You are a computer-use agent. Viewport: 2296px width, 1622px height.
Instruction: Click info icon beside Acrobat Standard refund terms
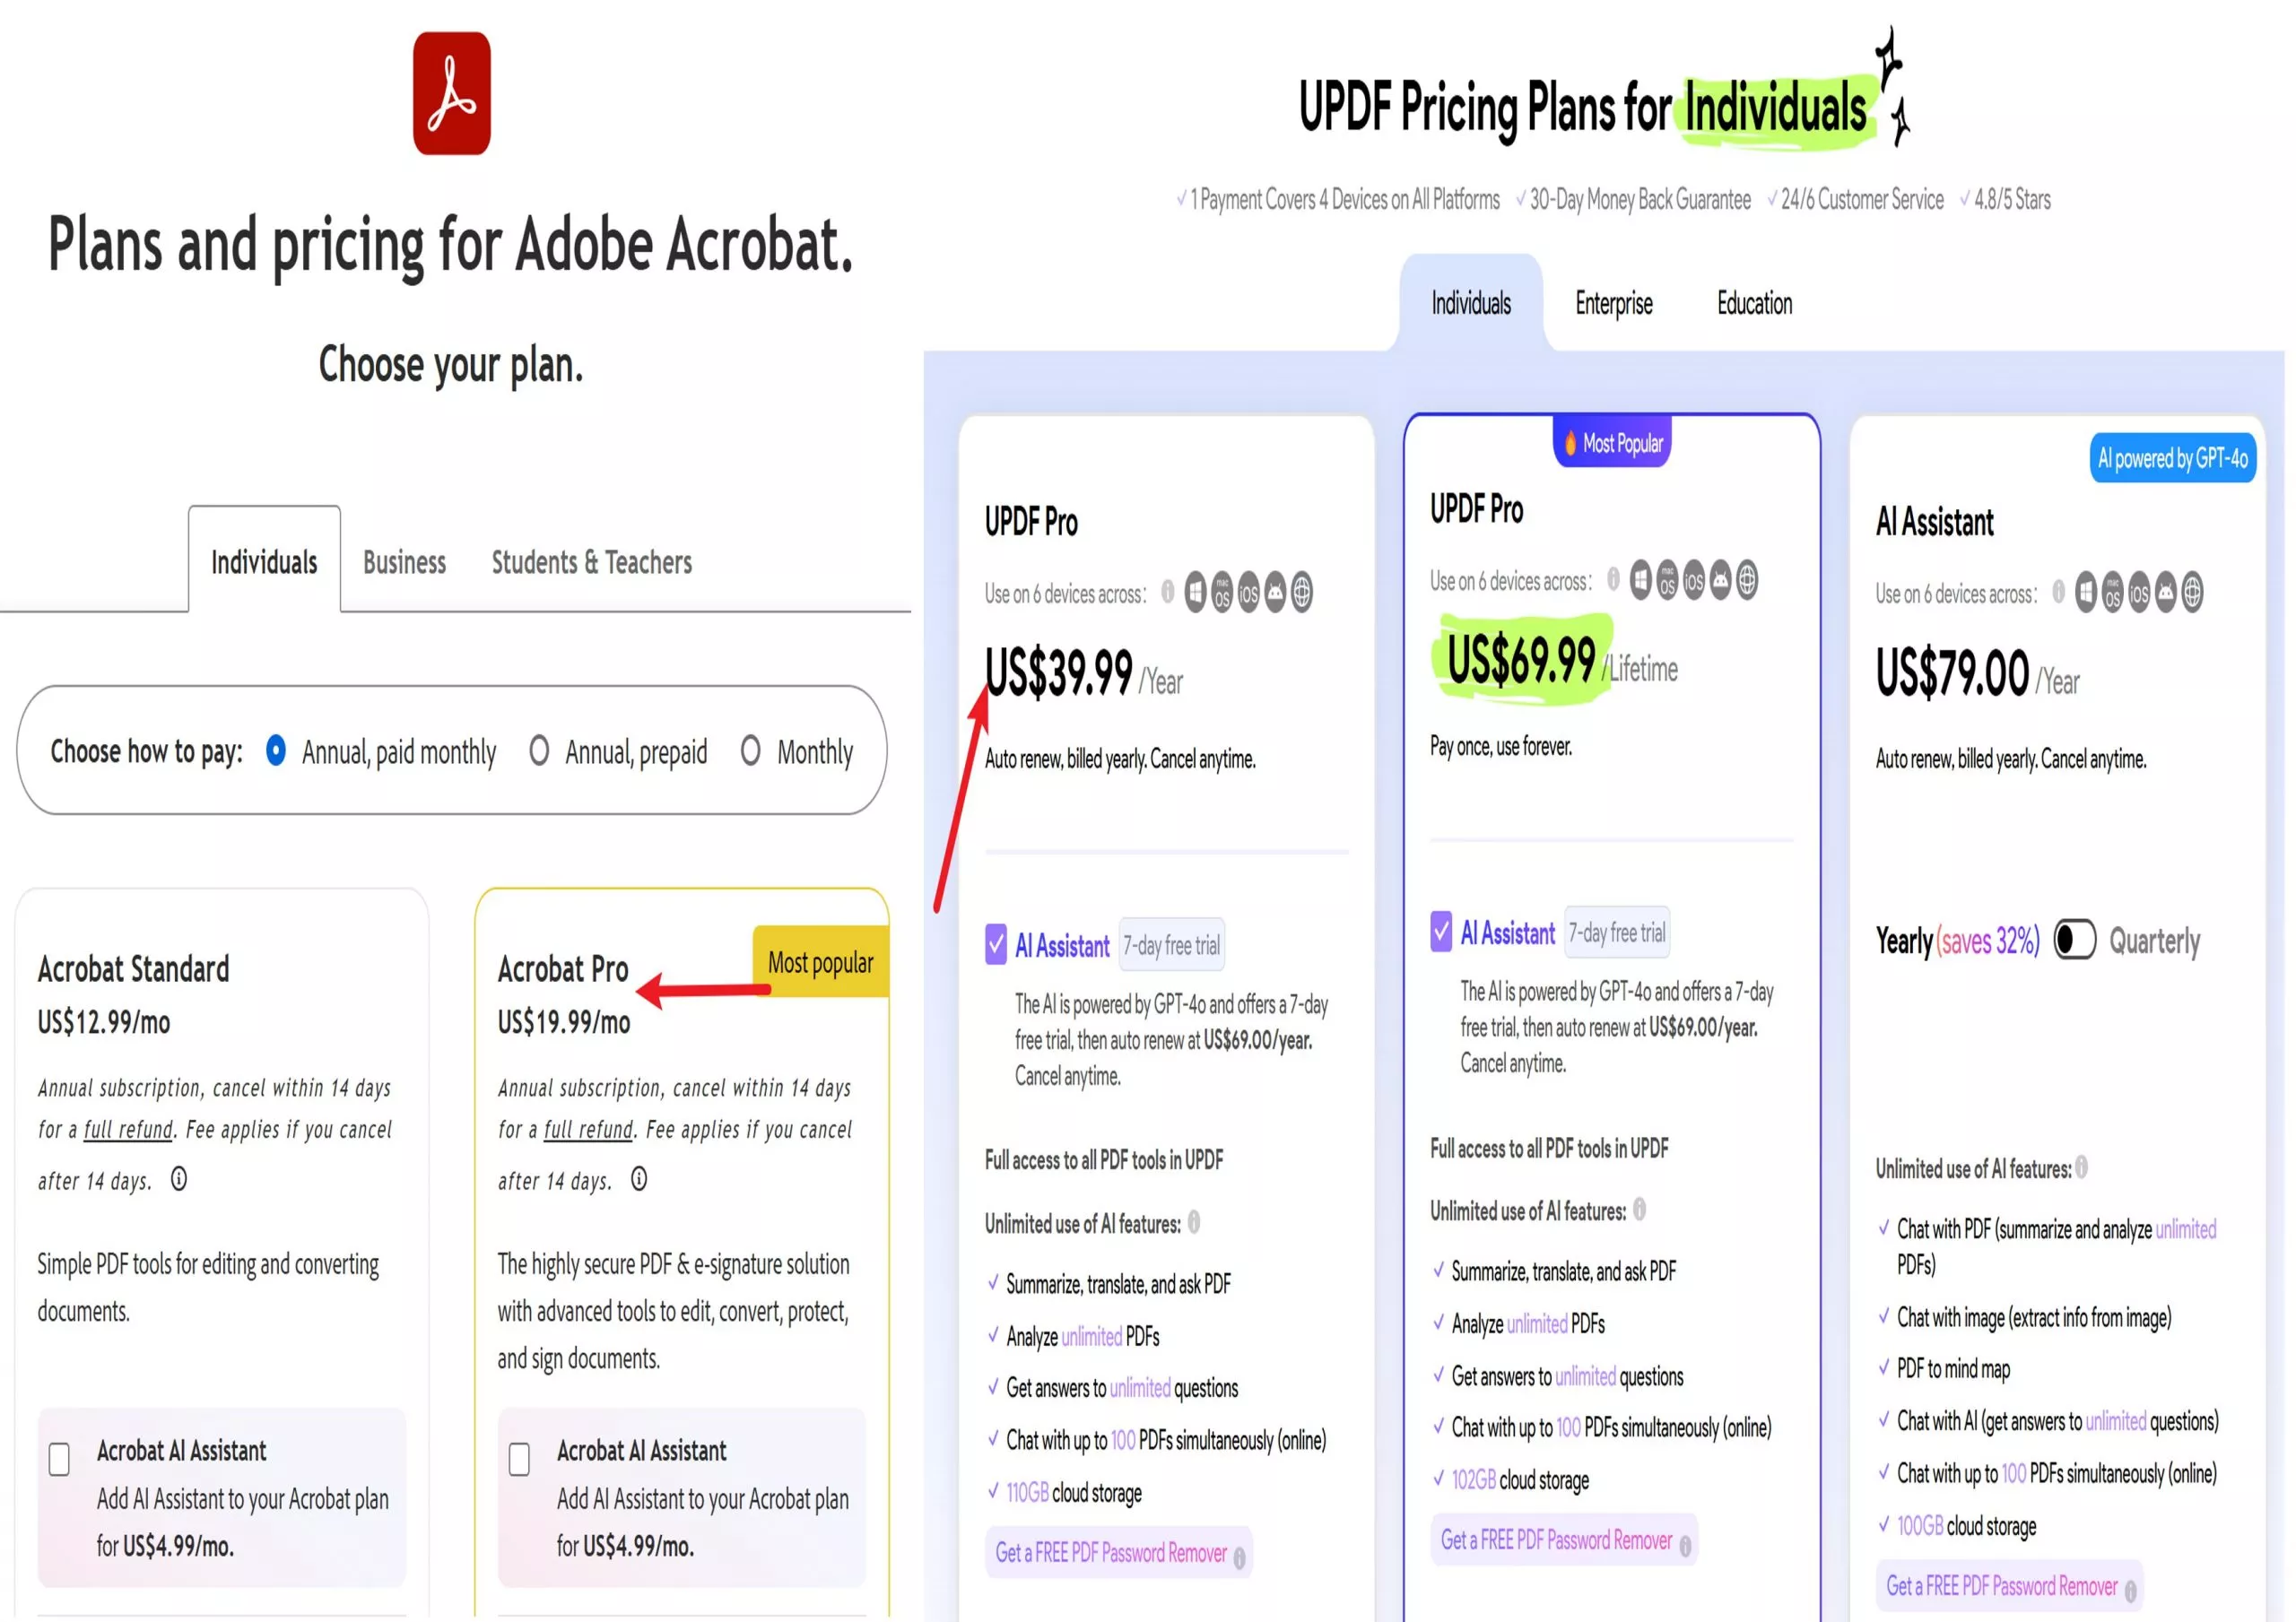click(179, 1179)
